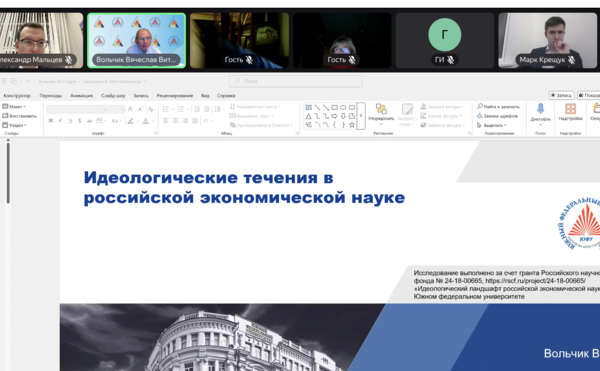Click the Increase List Level icon

pyautogui.click(x=207, y=109)
